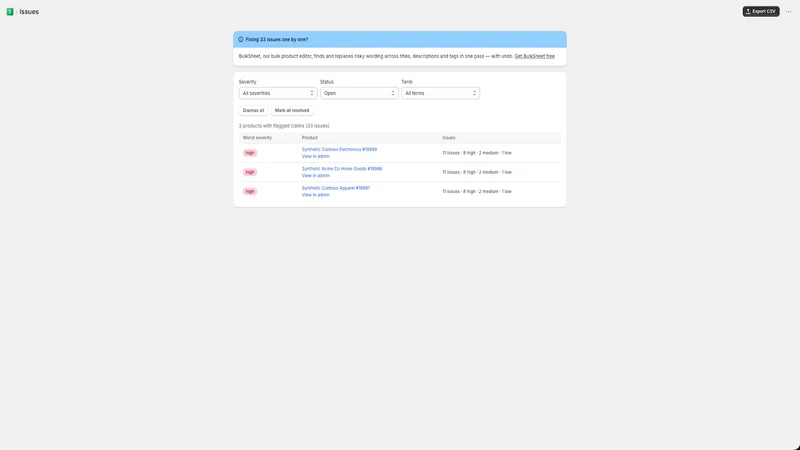Click the info icon in the blue banner

[x=241, y=39]
